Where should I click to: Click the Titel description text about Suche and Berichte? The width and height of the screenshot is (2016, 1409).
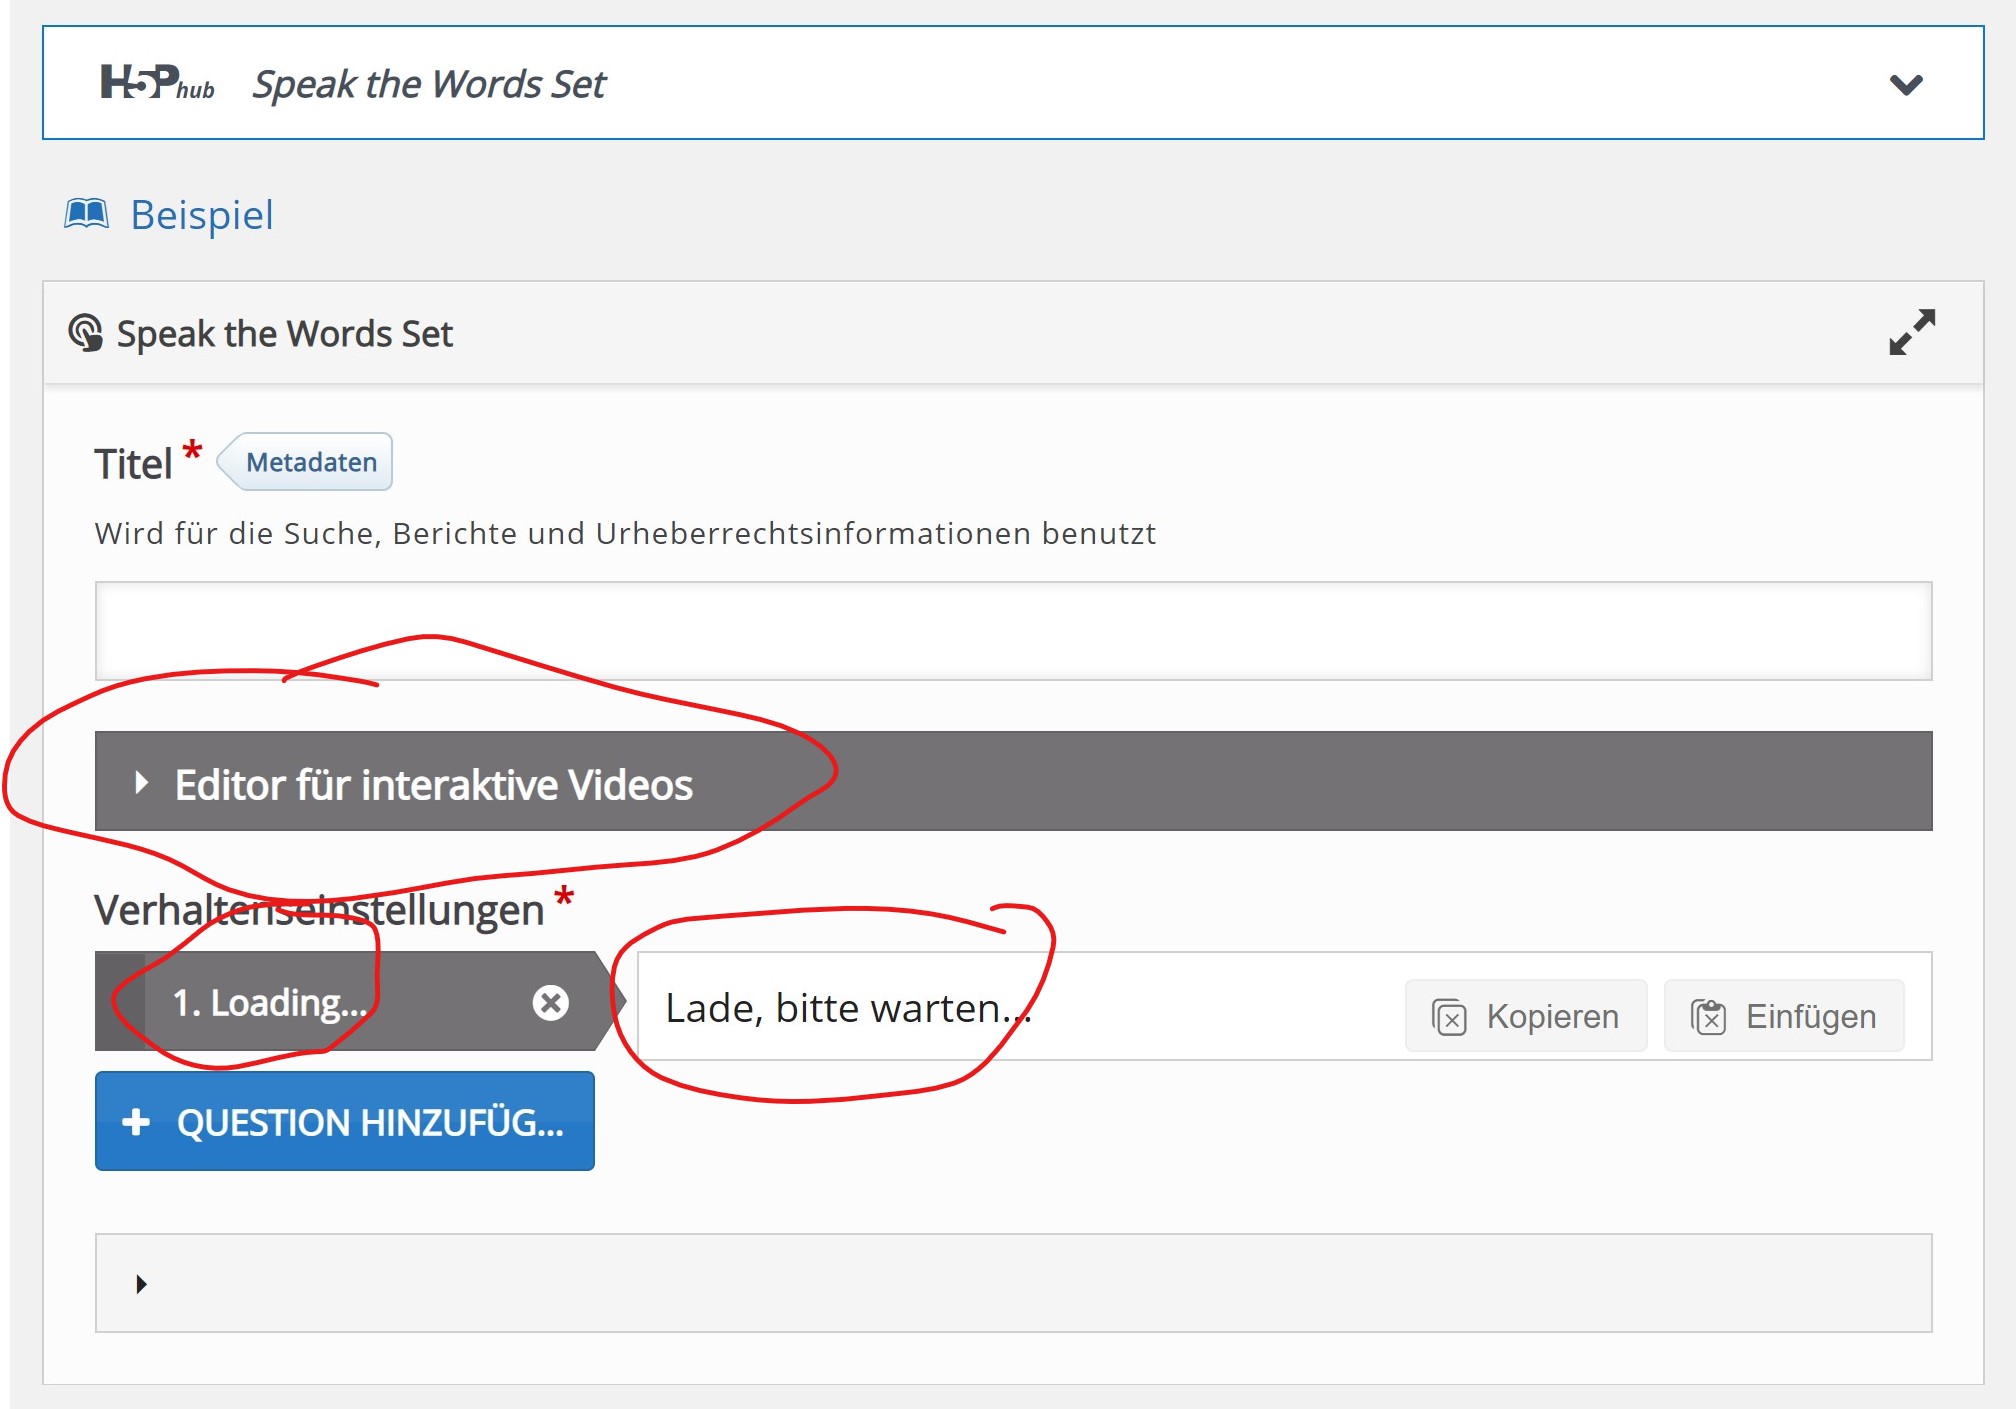(625, 533)
